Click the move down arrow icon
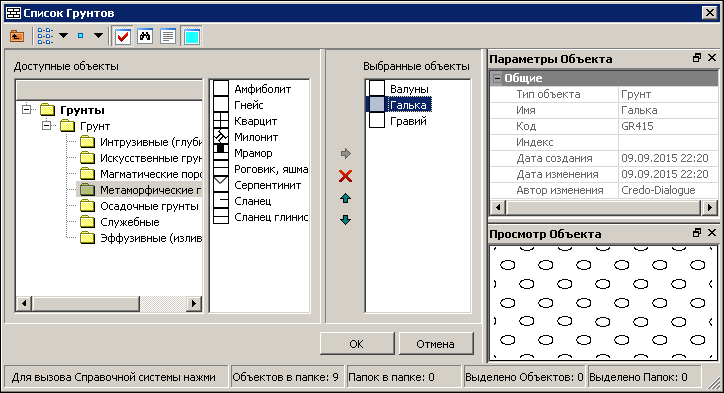This screenshot has height=393, width=724. (345, 220)
